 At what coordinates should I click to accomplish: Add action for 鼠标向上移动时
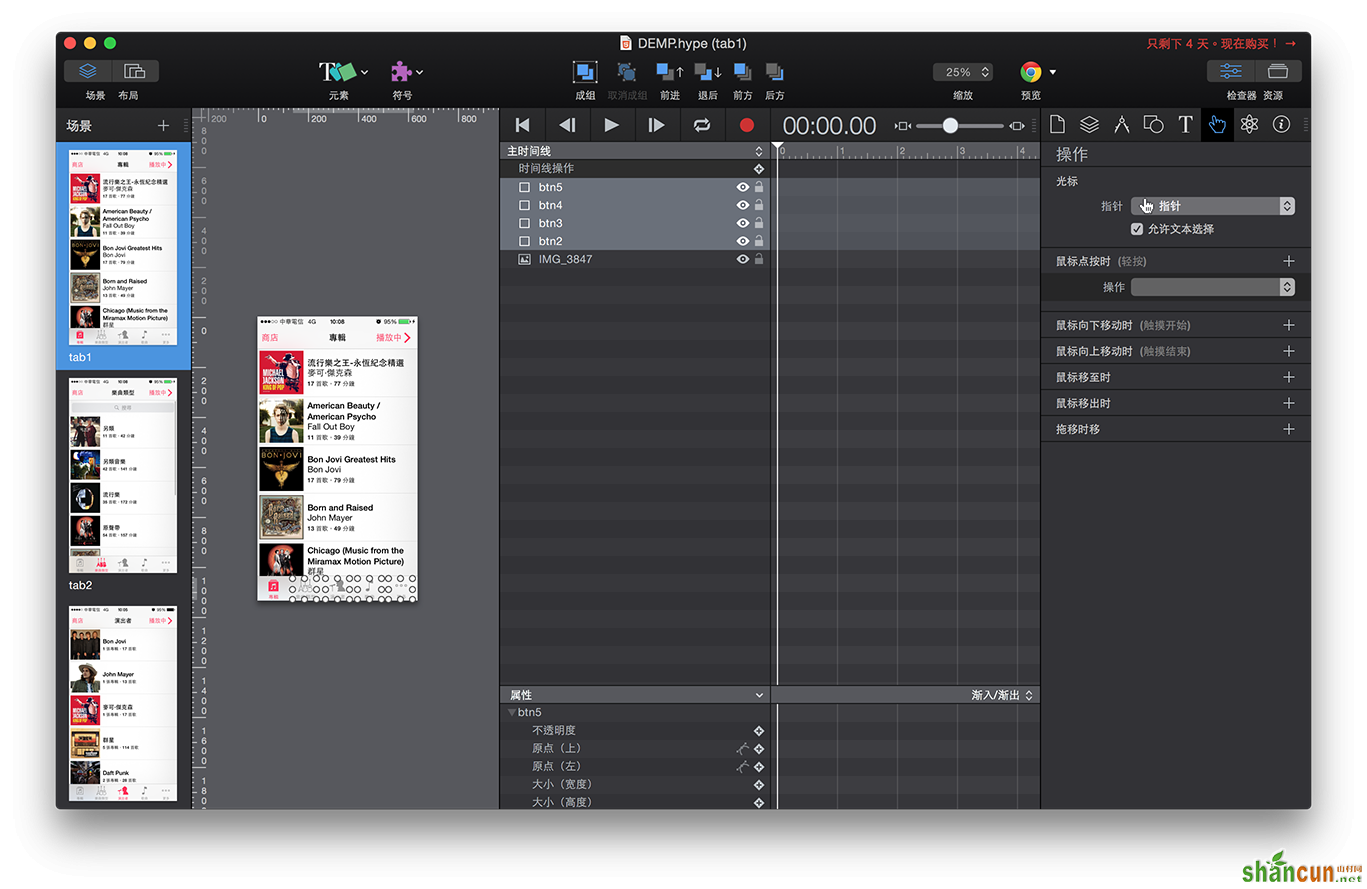1288,351
